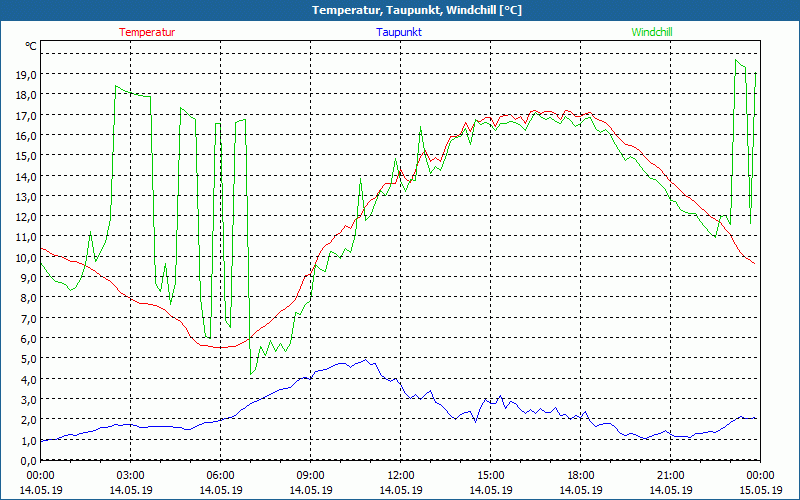Click the 0,0 y-axis value
Image resolution: width=800 pixels, height=500 pixels.
click(x=26, y=461)
